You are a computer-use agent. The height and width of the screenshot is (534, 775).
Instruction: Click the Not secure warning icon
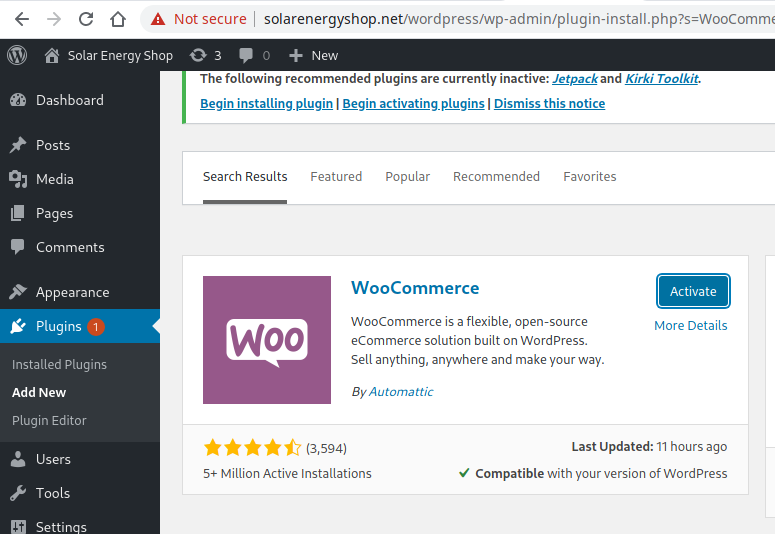click(158, 19)
